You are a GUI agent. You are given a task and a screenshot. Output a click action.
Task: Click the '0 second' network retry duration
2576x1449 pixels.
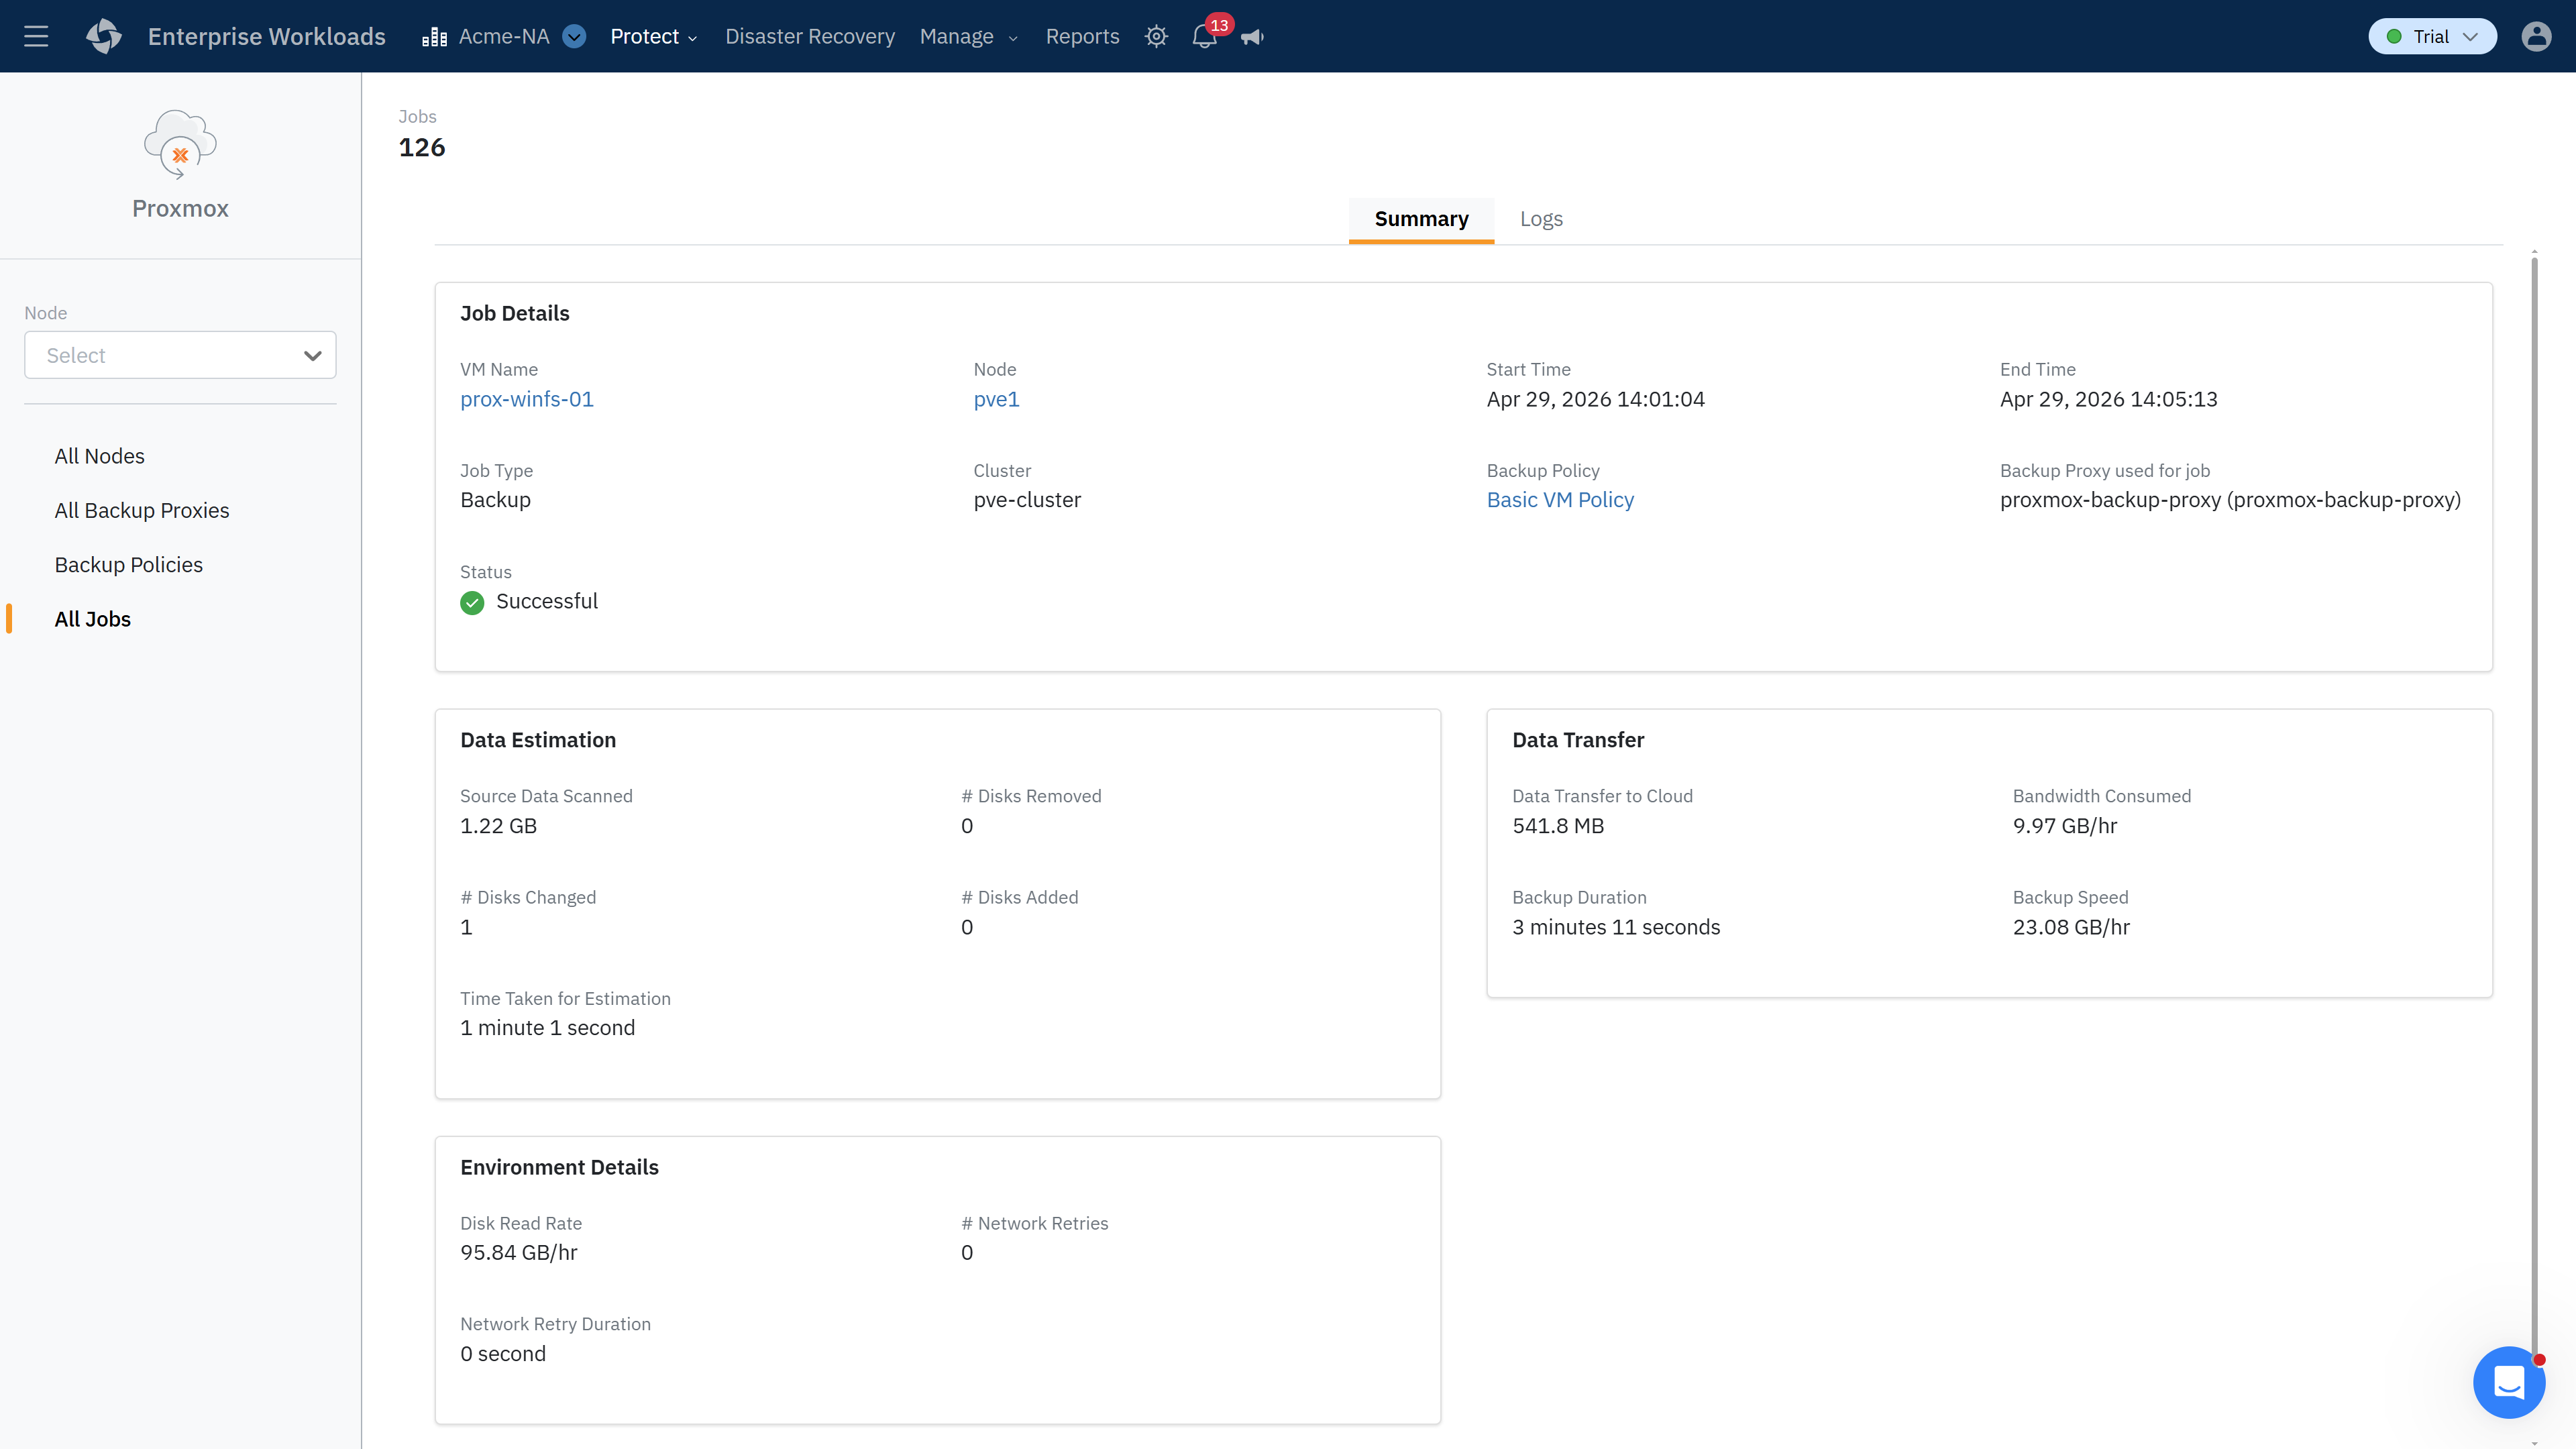503,1354
